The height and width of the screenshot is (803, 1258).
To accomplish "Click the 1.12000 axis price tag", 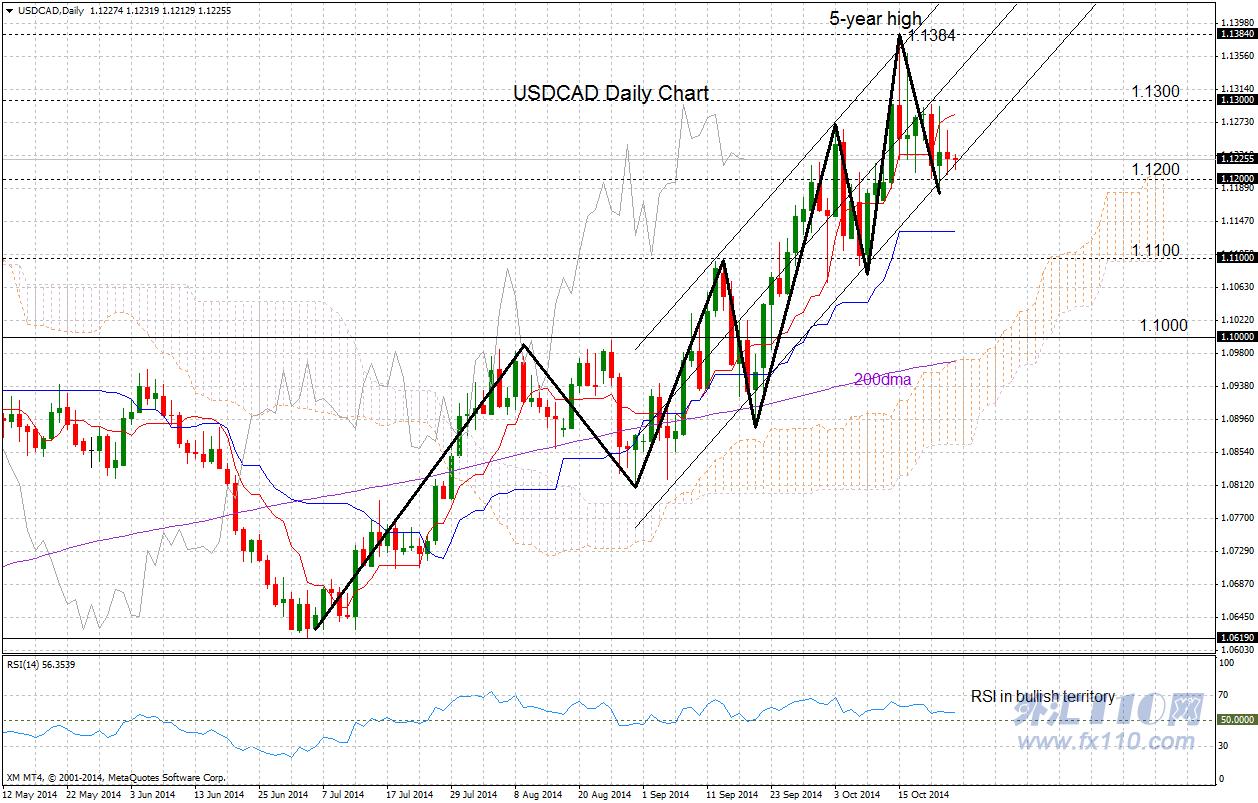I will (x=1236, y=178).
